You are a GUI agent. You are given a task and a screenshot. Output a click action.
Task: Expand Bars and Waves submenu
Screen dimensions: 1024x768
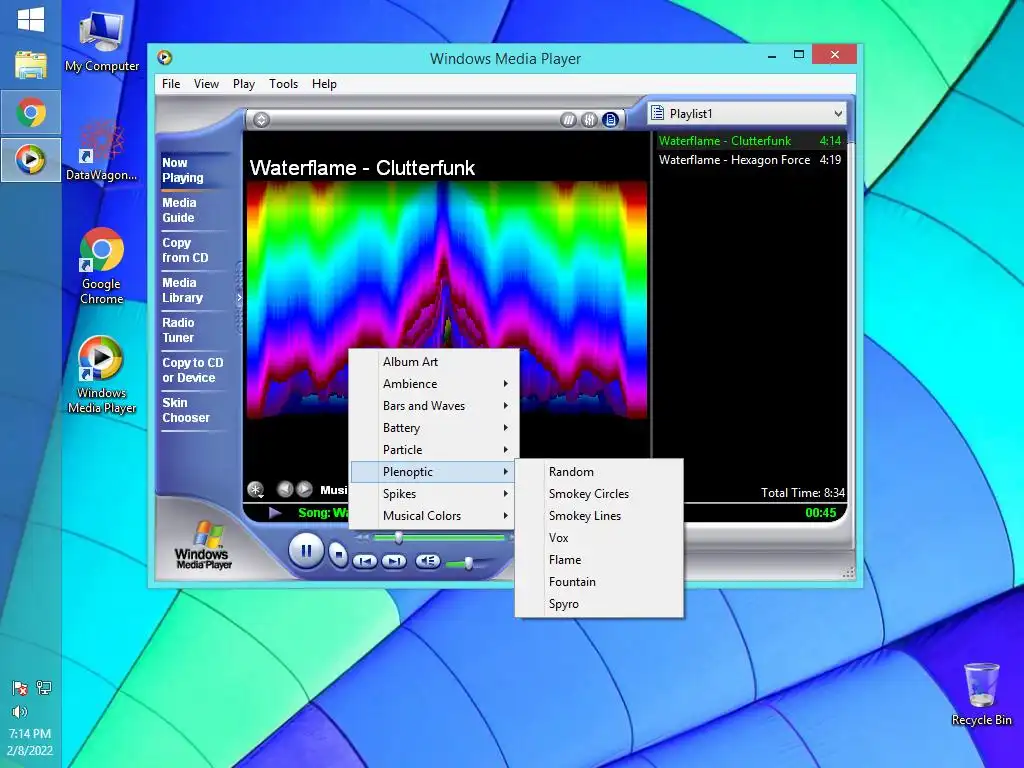pyautogui.click(x=435, y=406)
